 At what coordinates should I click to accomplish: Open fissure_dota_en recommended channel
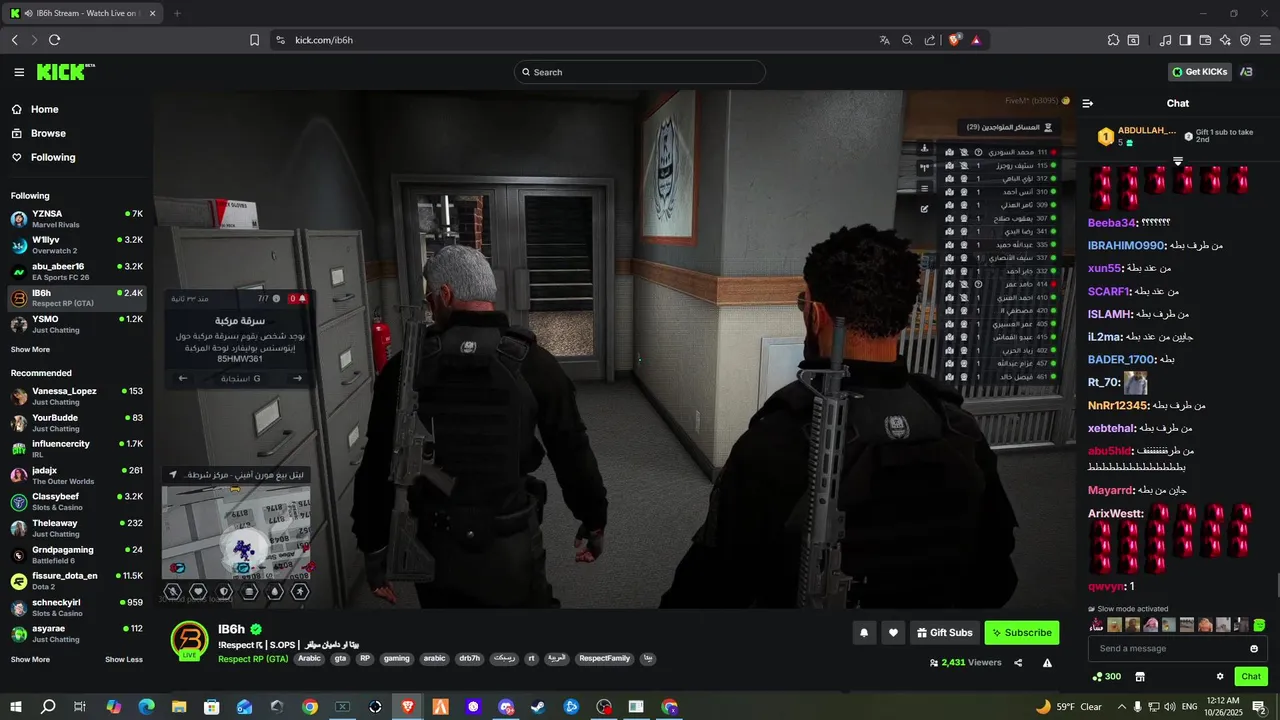click(x=76, y=581)
